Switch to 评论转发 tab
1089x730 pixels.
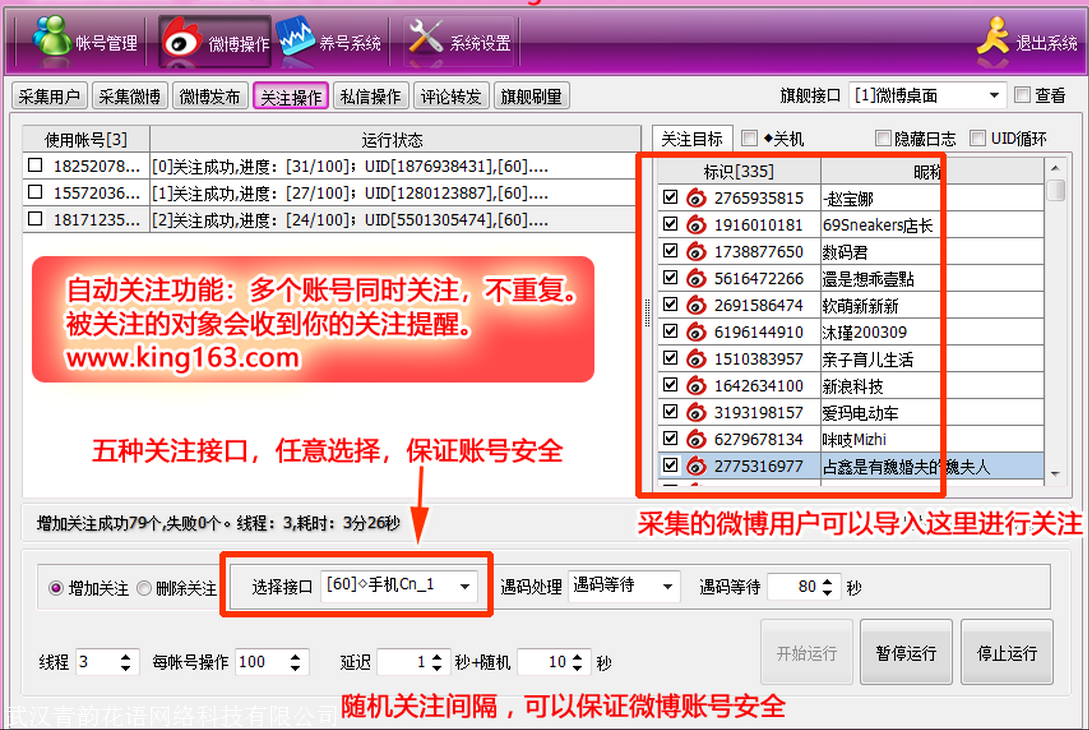point(451,97)
